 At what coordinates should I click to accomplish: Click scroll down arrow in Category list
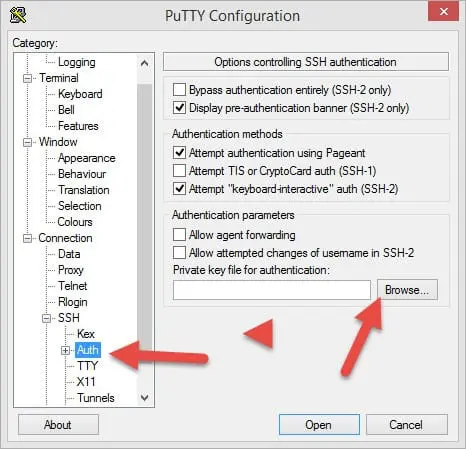[x=145, y=397]
